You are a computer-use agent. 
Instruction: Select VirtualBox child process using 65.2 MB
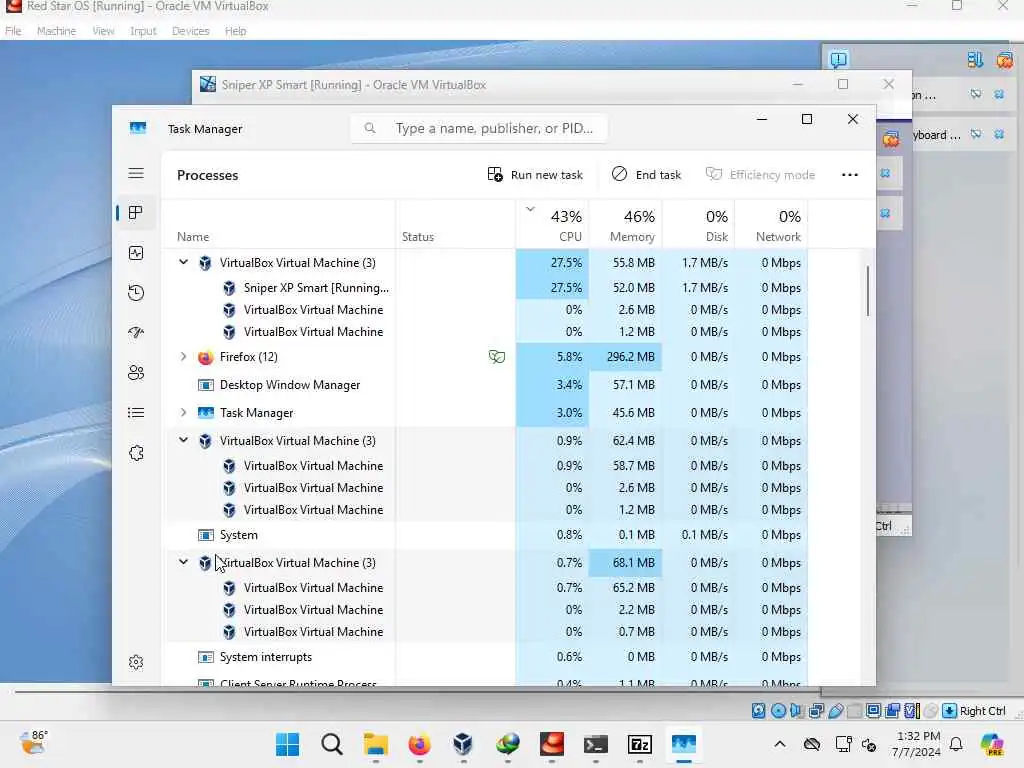coord(485,588)
